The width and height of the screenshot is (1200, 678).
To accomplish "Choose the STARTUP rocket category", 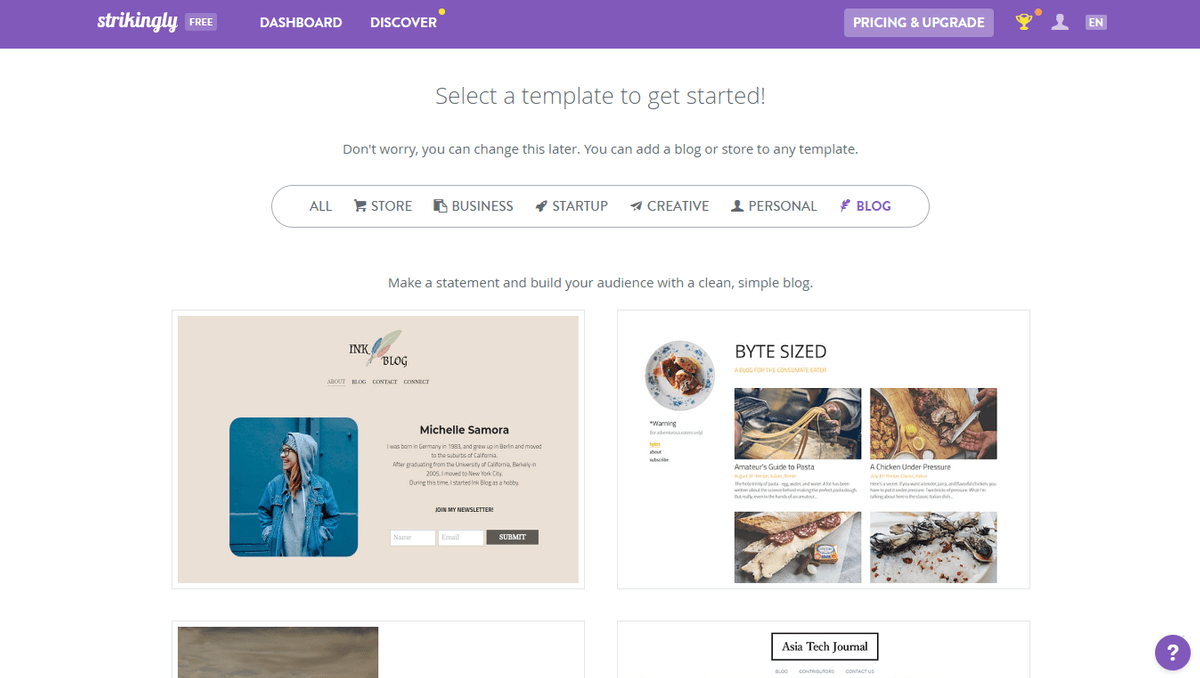I will 571,206.
